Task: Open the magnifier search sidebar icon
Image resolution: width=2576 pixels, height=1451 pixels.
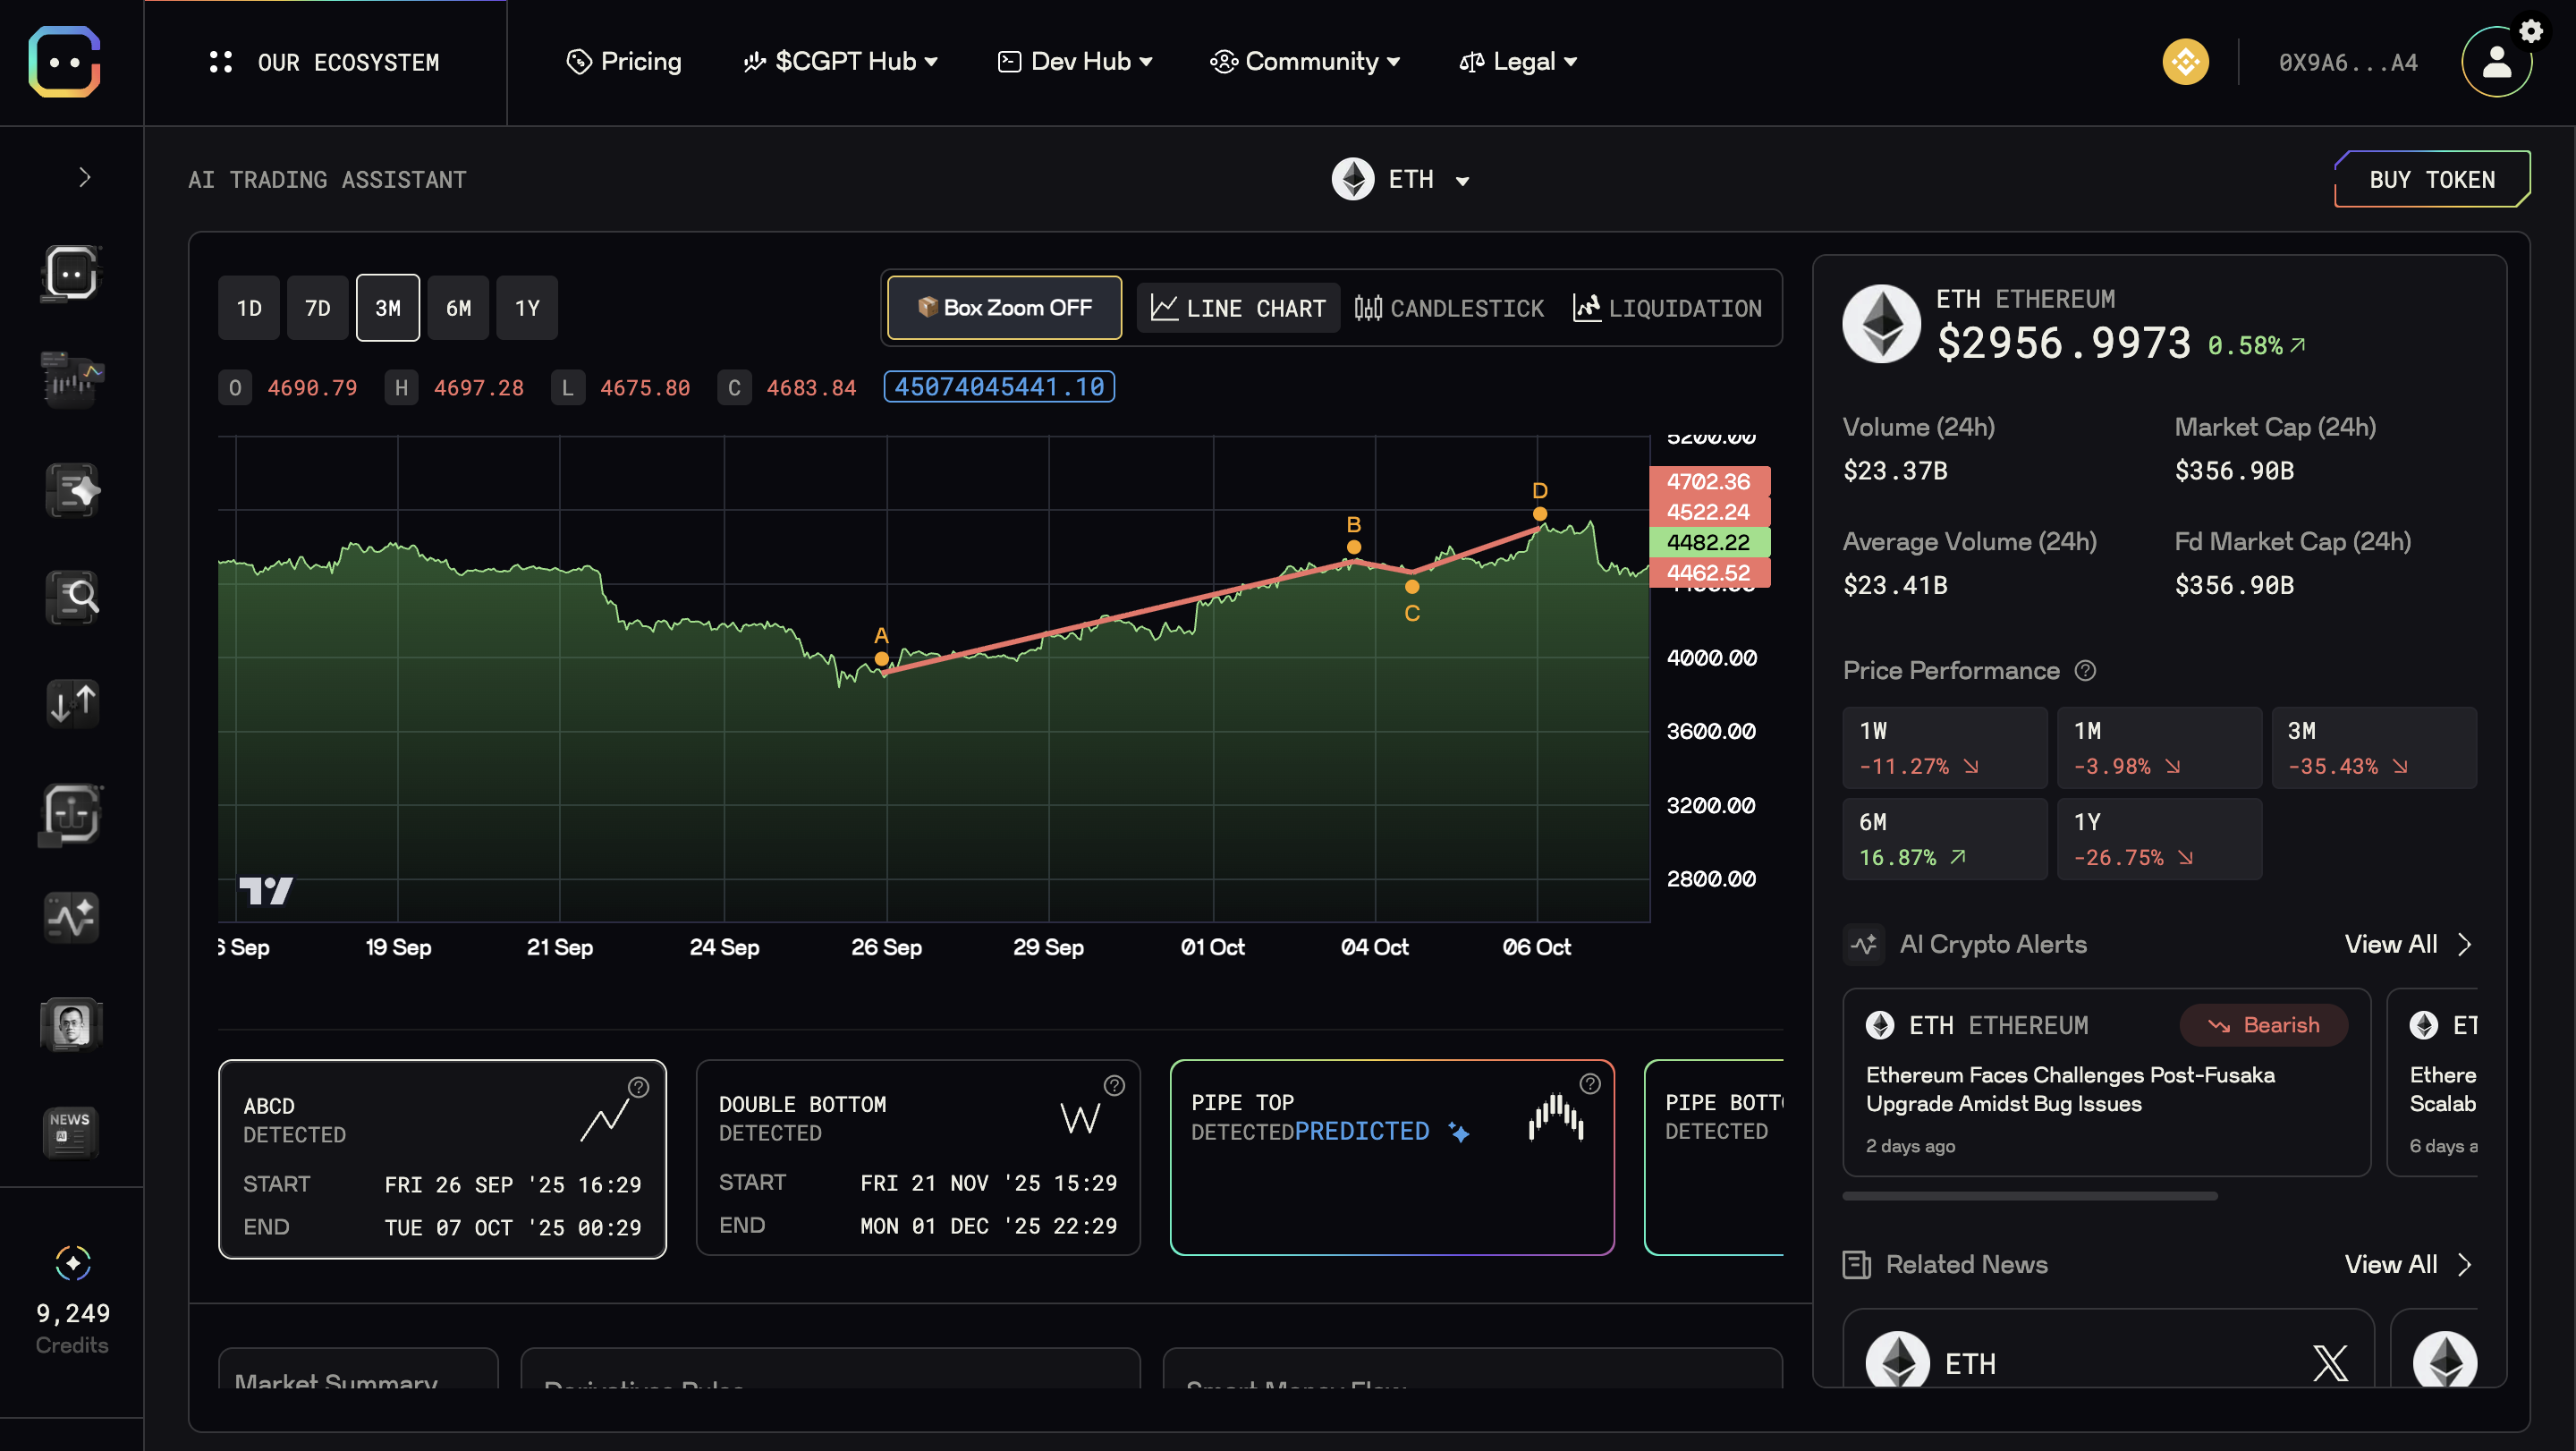Action: (x=72, y=597)
